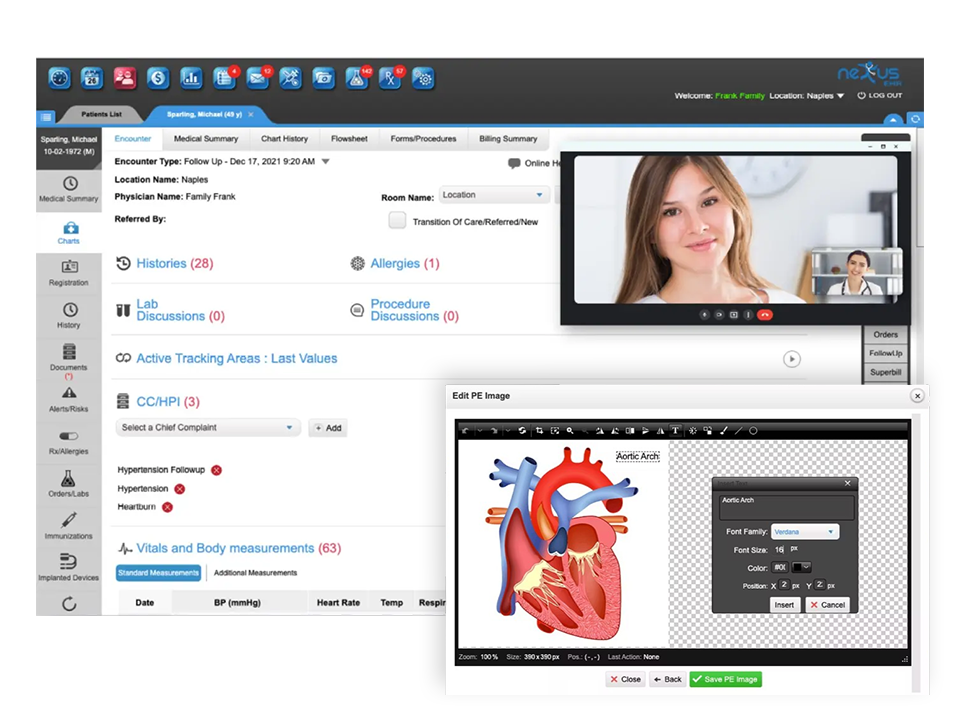Check Transition Of Care/Referred/New checkbox
The width and height of the screenshot is (960, 720).
[x=397, y=221]
